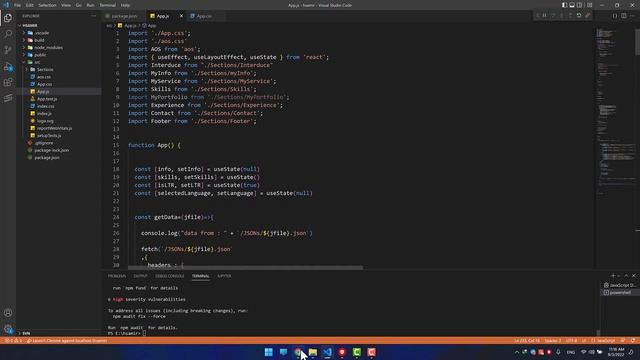Viewport: 640px width, 360px height.
Task: Click the line and column status indicator
Action: [x=527, y=340]
